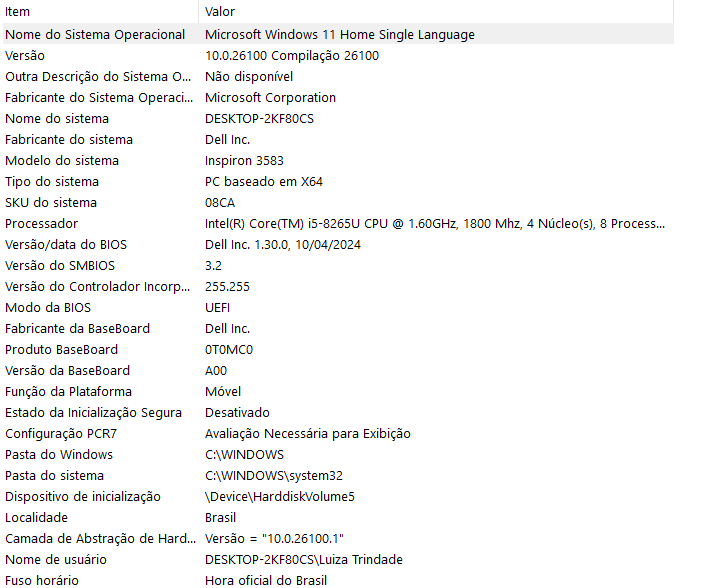Select the value 'Dell Inc. 1.30.0, 10/04/2024'
Viewport: 711px width, 588px height.
coord(283,245)
